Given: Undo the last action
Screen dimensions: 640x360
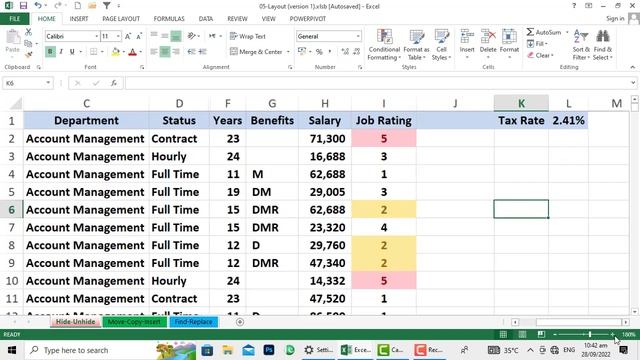Looking at the screenshot, I should 38,6.
